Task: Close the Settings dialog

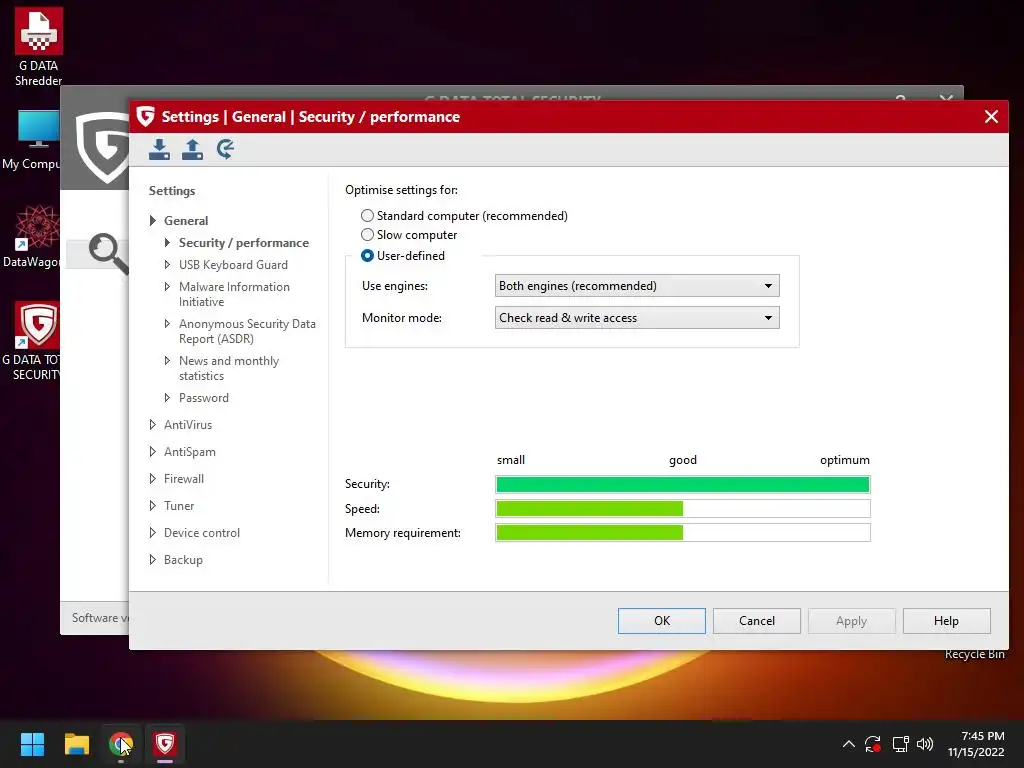Action: pos(991,116)
